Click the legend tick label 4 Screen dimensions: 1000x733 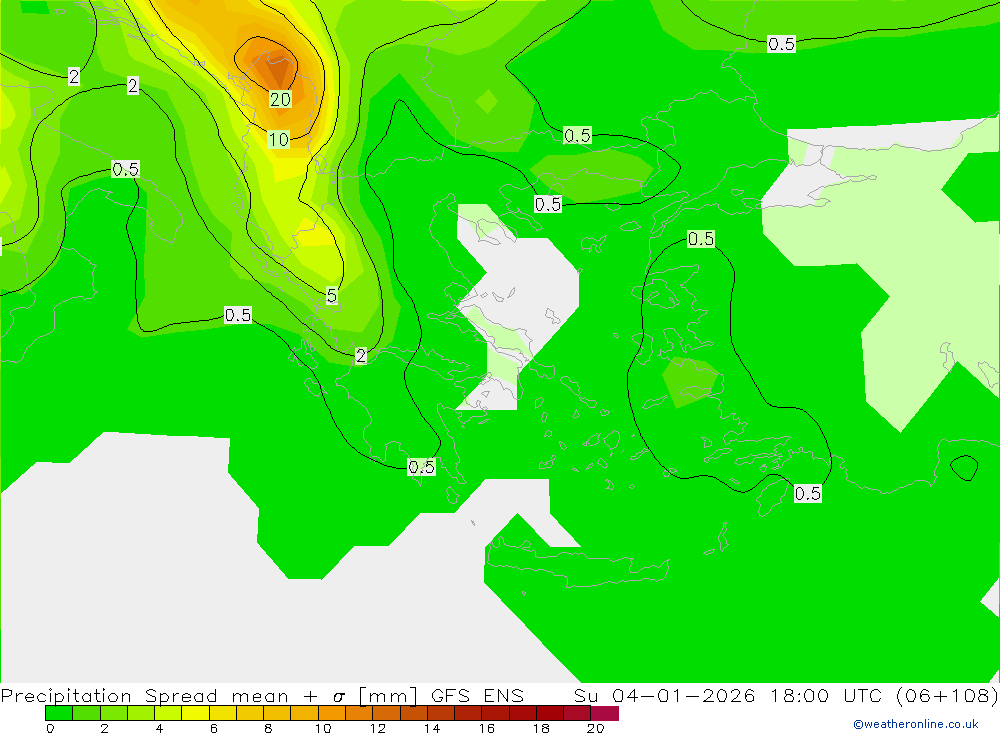[159, 728]
